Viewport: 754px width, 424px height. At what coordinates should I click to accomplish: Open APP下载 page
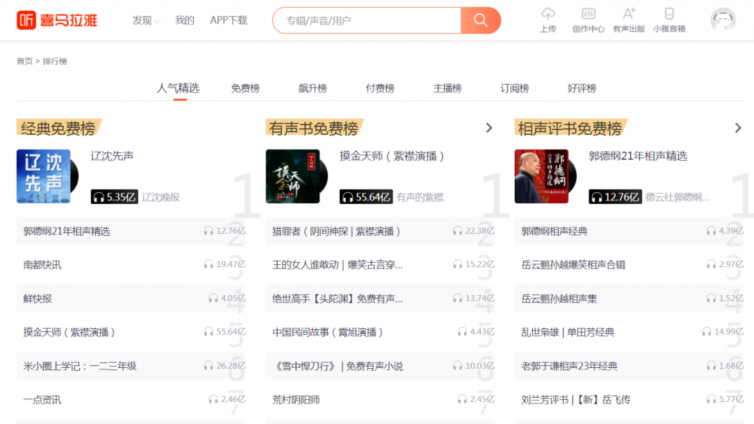[228, 20]
